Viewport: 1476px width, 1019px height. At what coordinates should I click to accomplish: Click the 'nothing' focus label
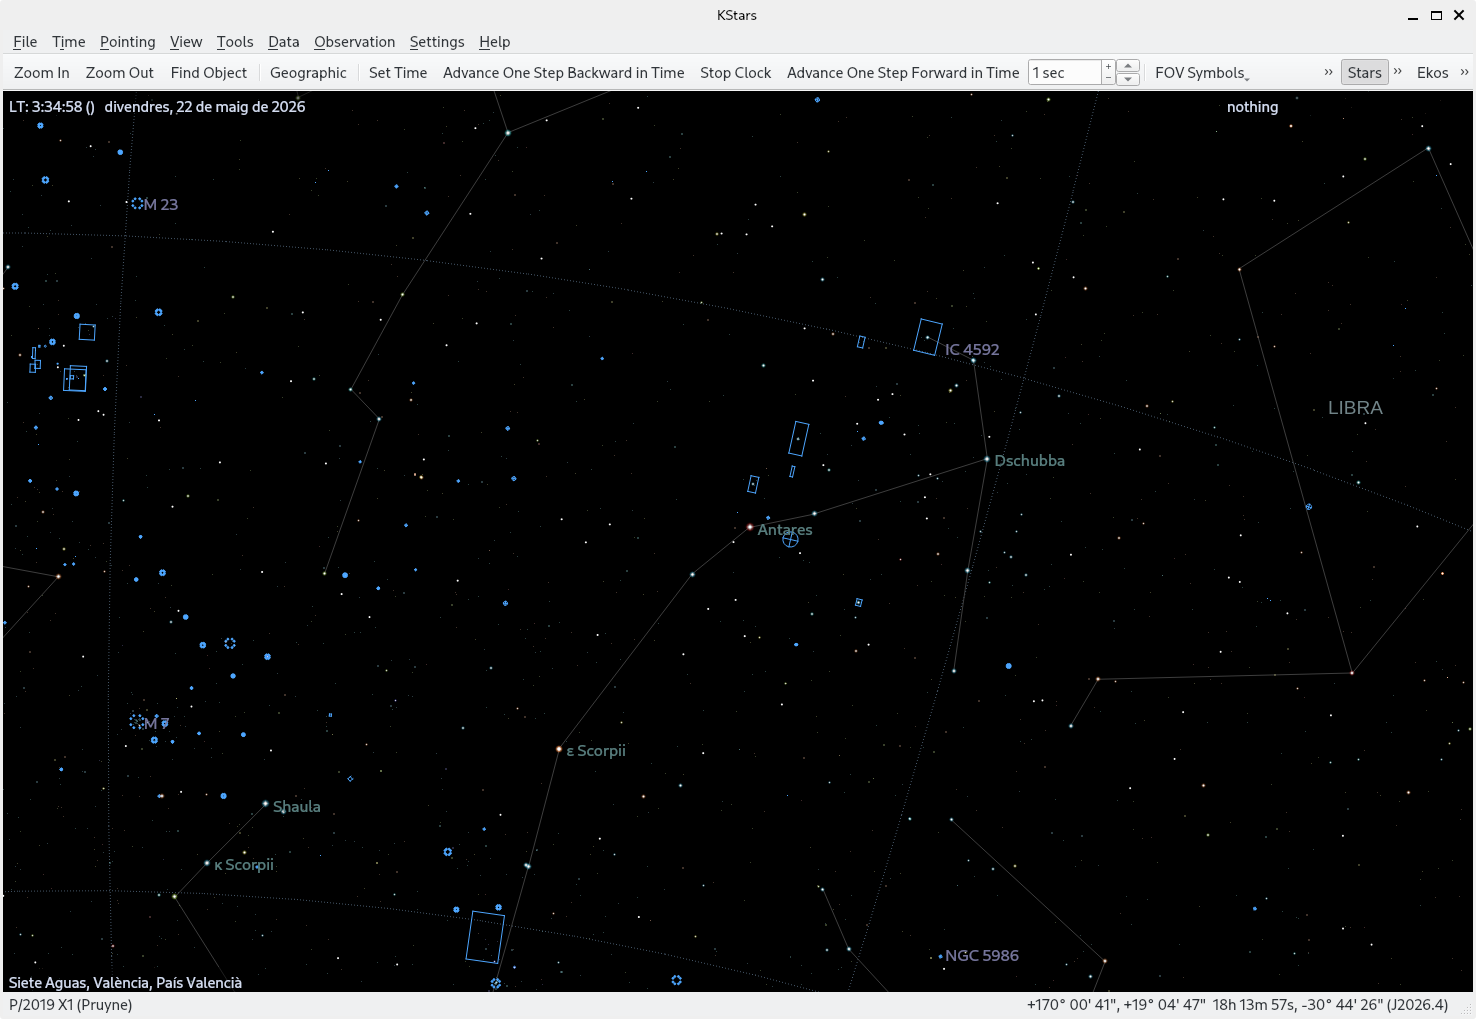tap(1252, 107)
